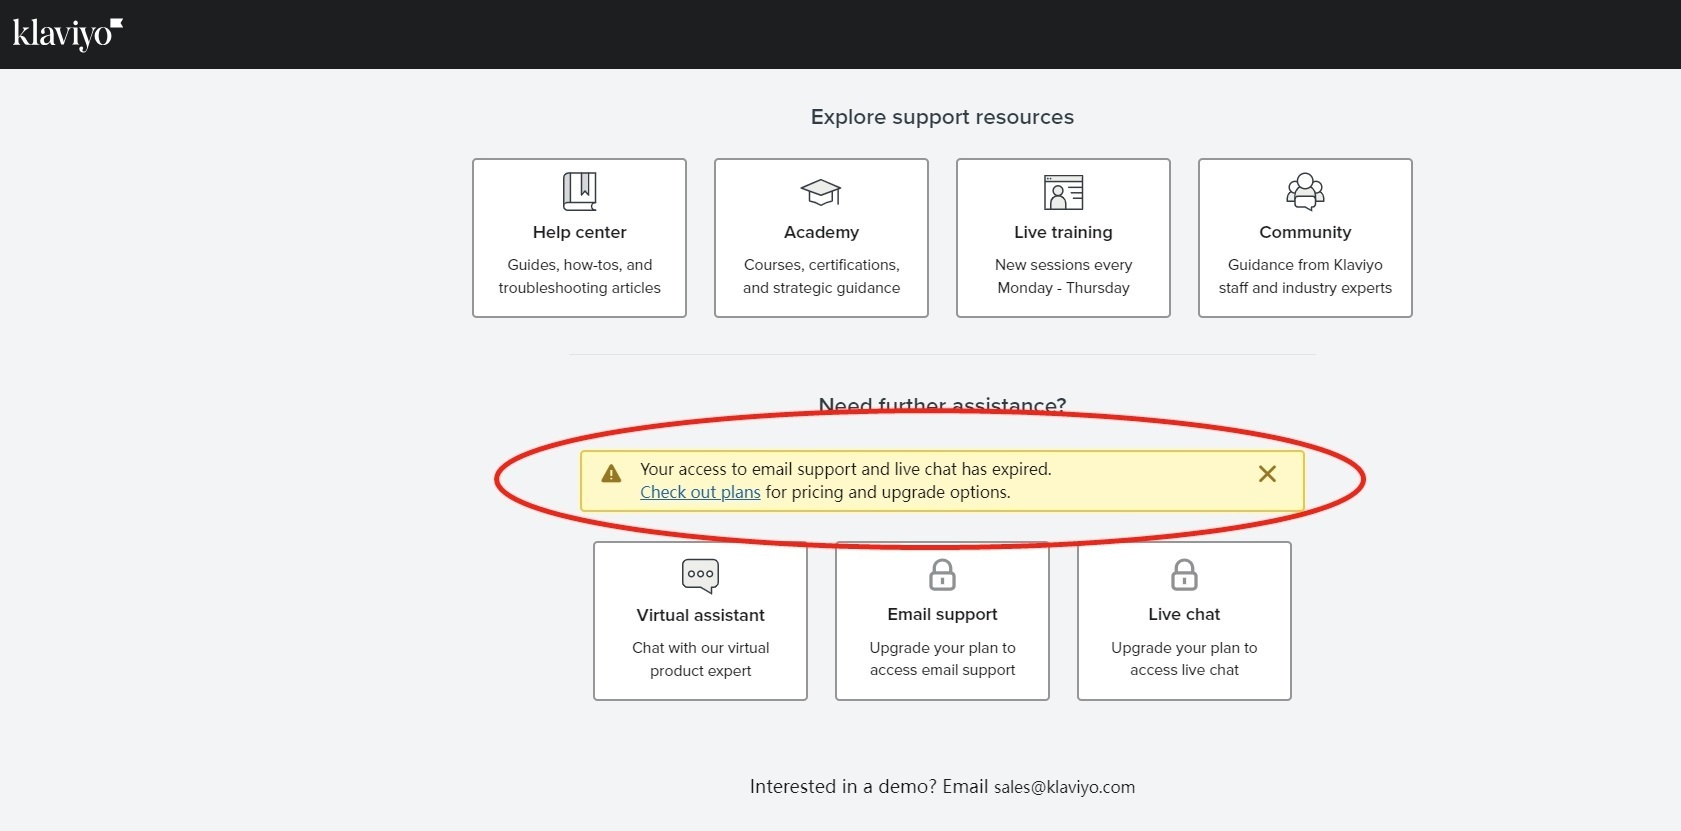Dismiss the expired access warning banner
This screenshot has height=831, width=1681.
[1267, 474]
